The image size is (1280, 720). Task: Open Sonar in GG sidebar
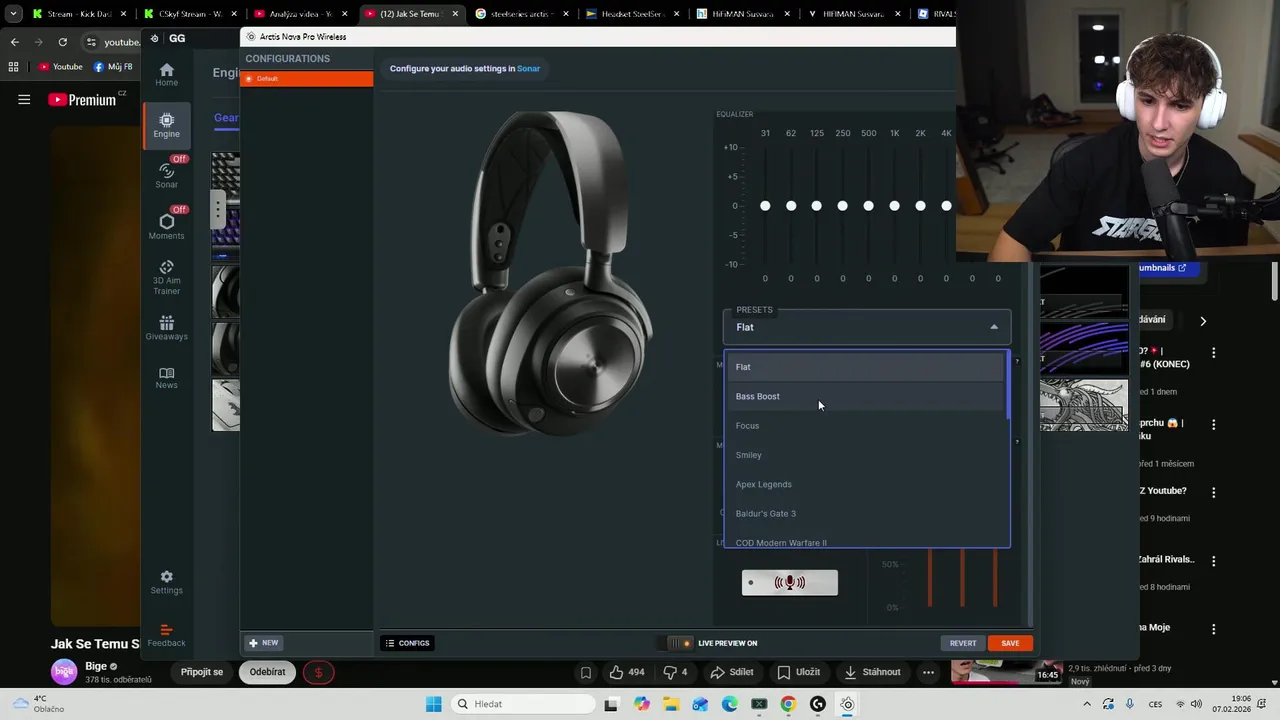(x=166, y=175)
